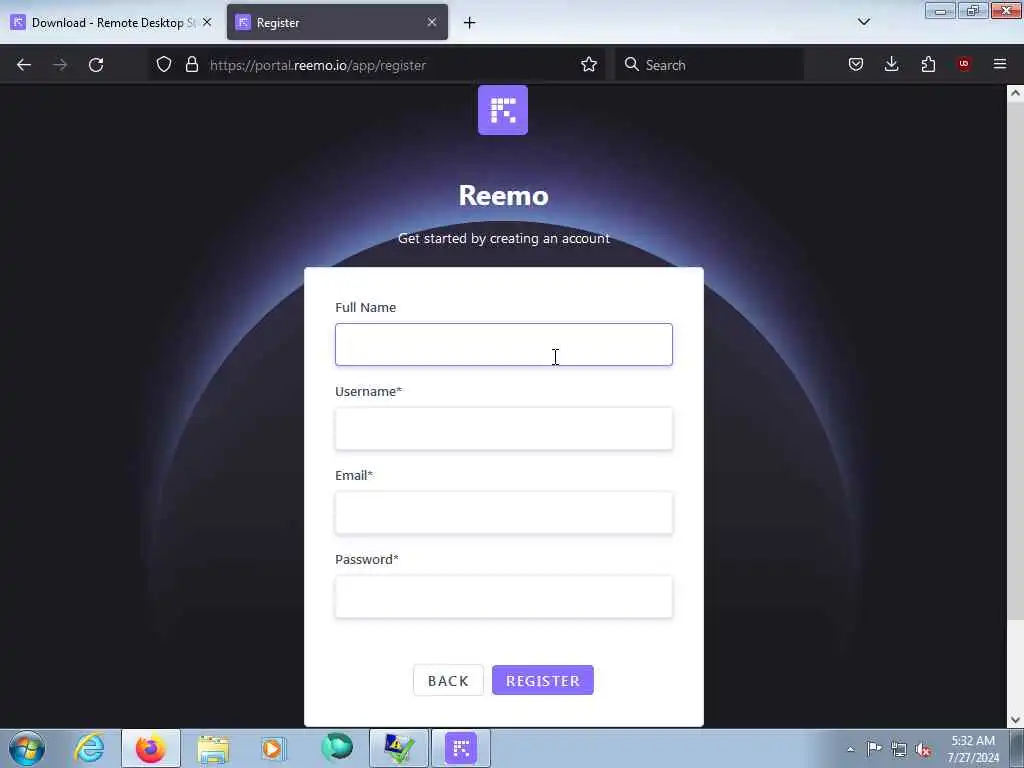1024x768 pixels.
Task: Click the REGISTER button
Action: (x=543, y=680)
